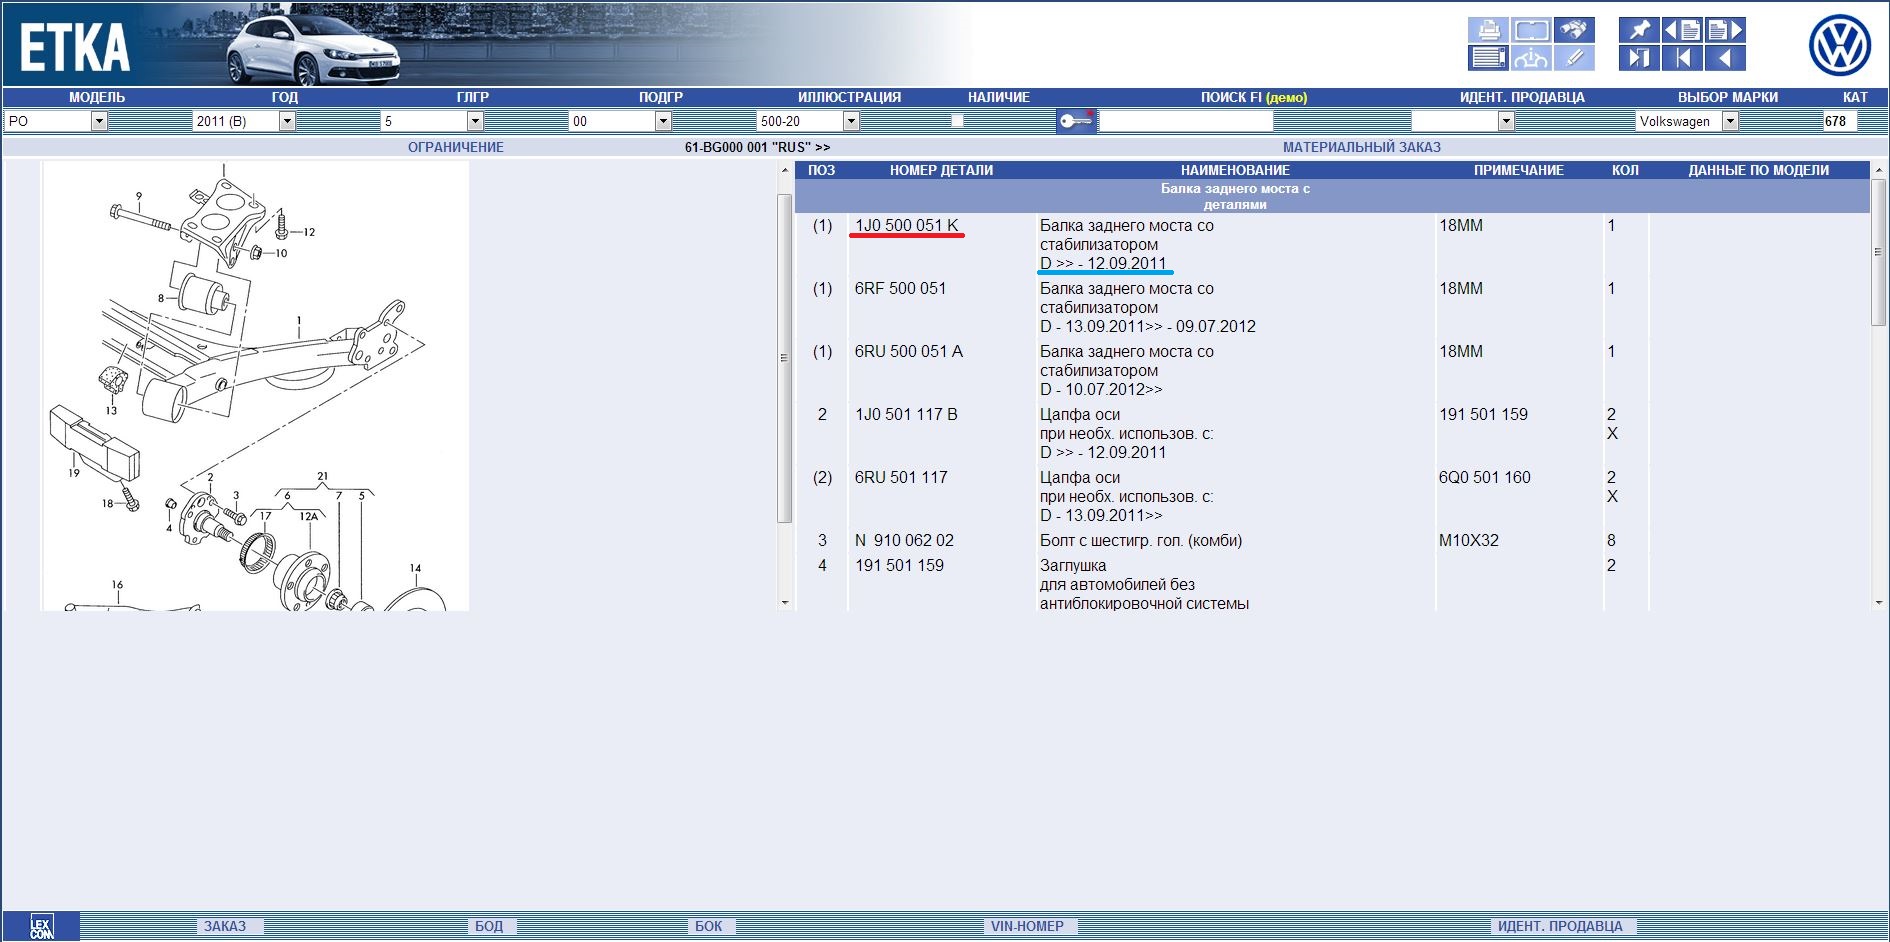Click the exit door icon
The height and width of the screenshot is (942, 1890).
click(x=1639, y=58)
